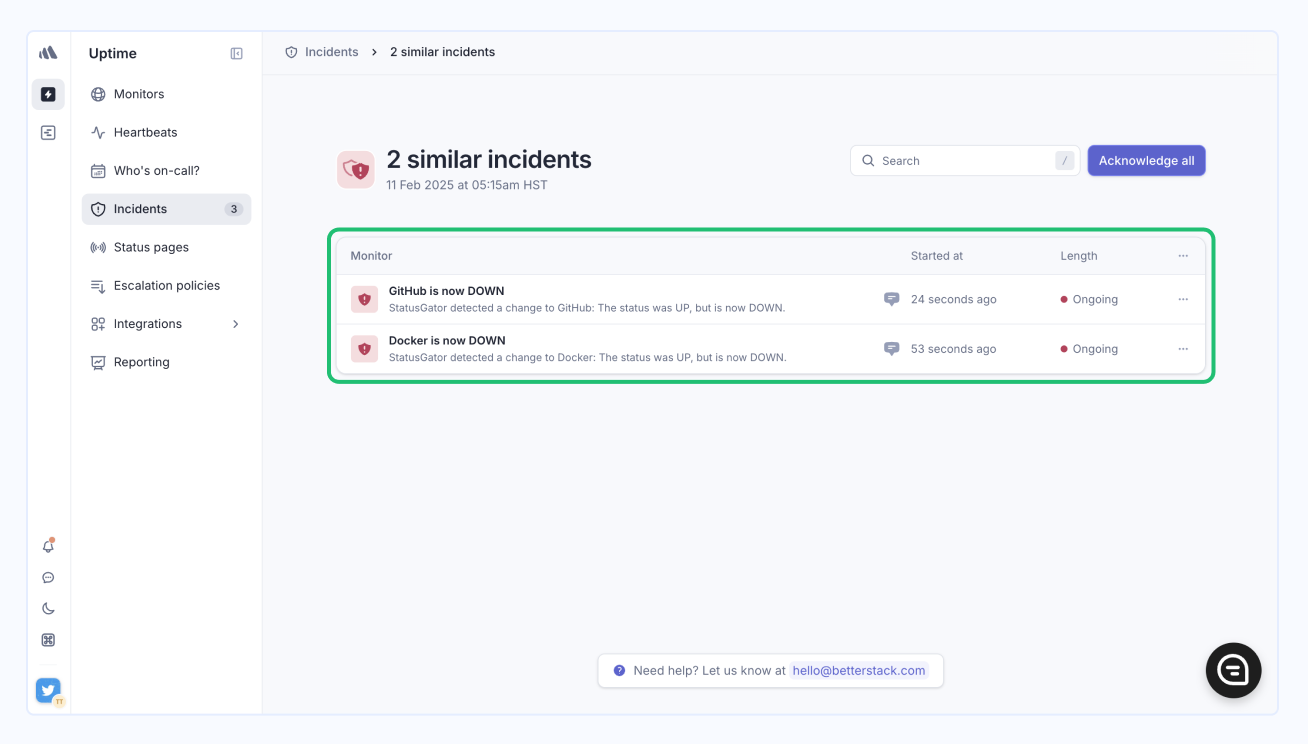The height and width of the screenshot is (744, 1308).
Task: Expand the Integrations submenu chevron
Action: [236, 324]
